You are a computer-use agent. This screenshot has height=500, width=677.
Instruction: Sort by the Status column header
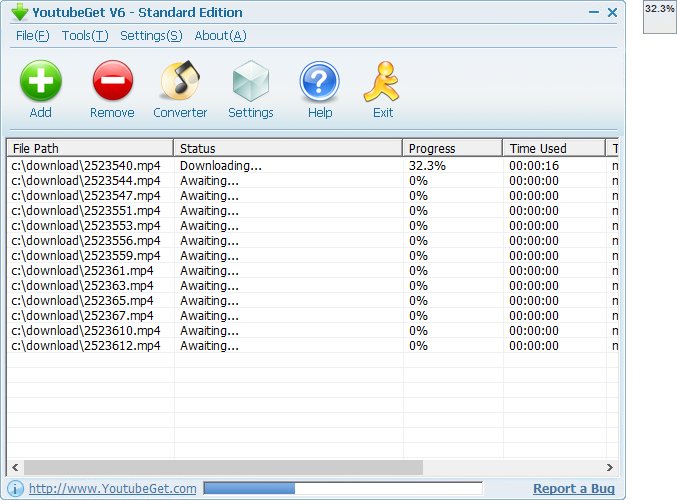tap(288, 148)
